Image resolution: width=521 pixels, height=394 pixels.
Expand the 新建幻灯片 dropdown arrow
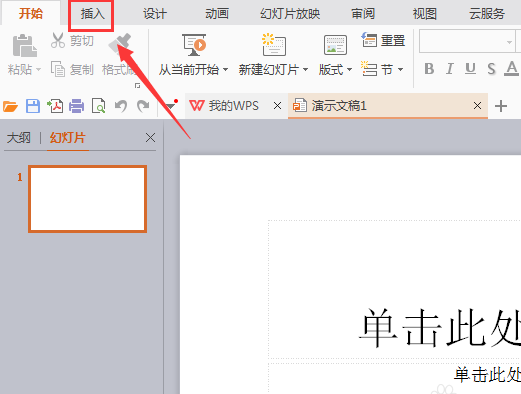pyautogui.click(x=305, y=70)
